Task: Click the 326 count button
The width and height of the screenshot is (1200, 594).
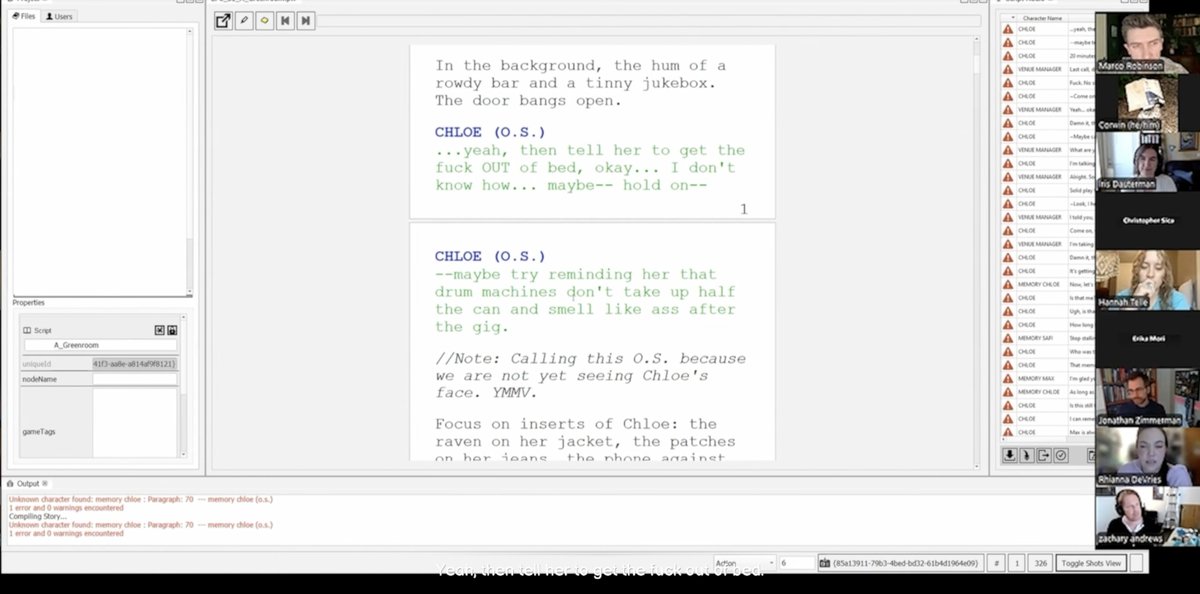Action: 1041,563
